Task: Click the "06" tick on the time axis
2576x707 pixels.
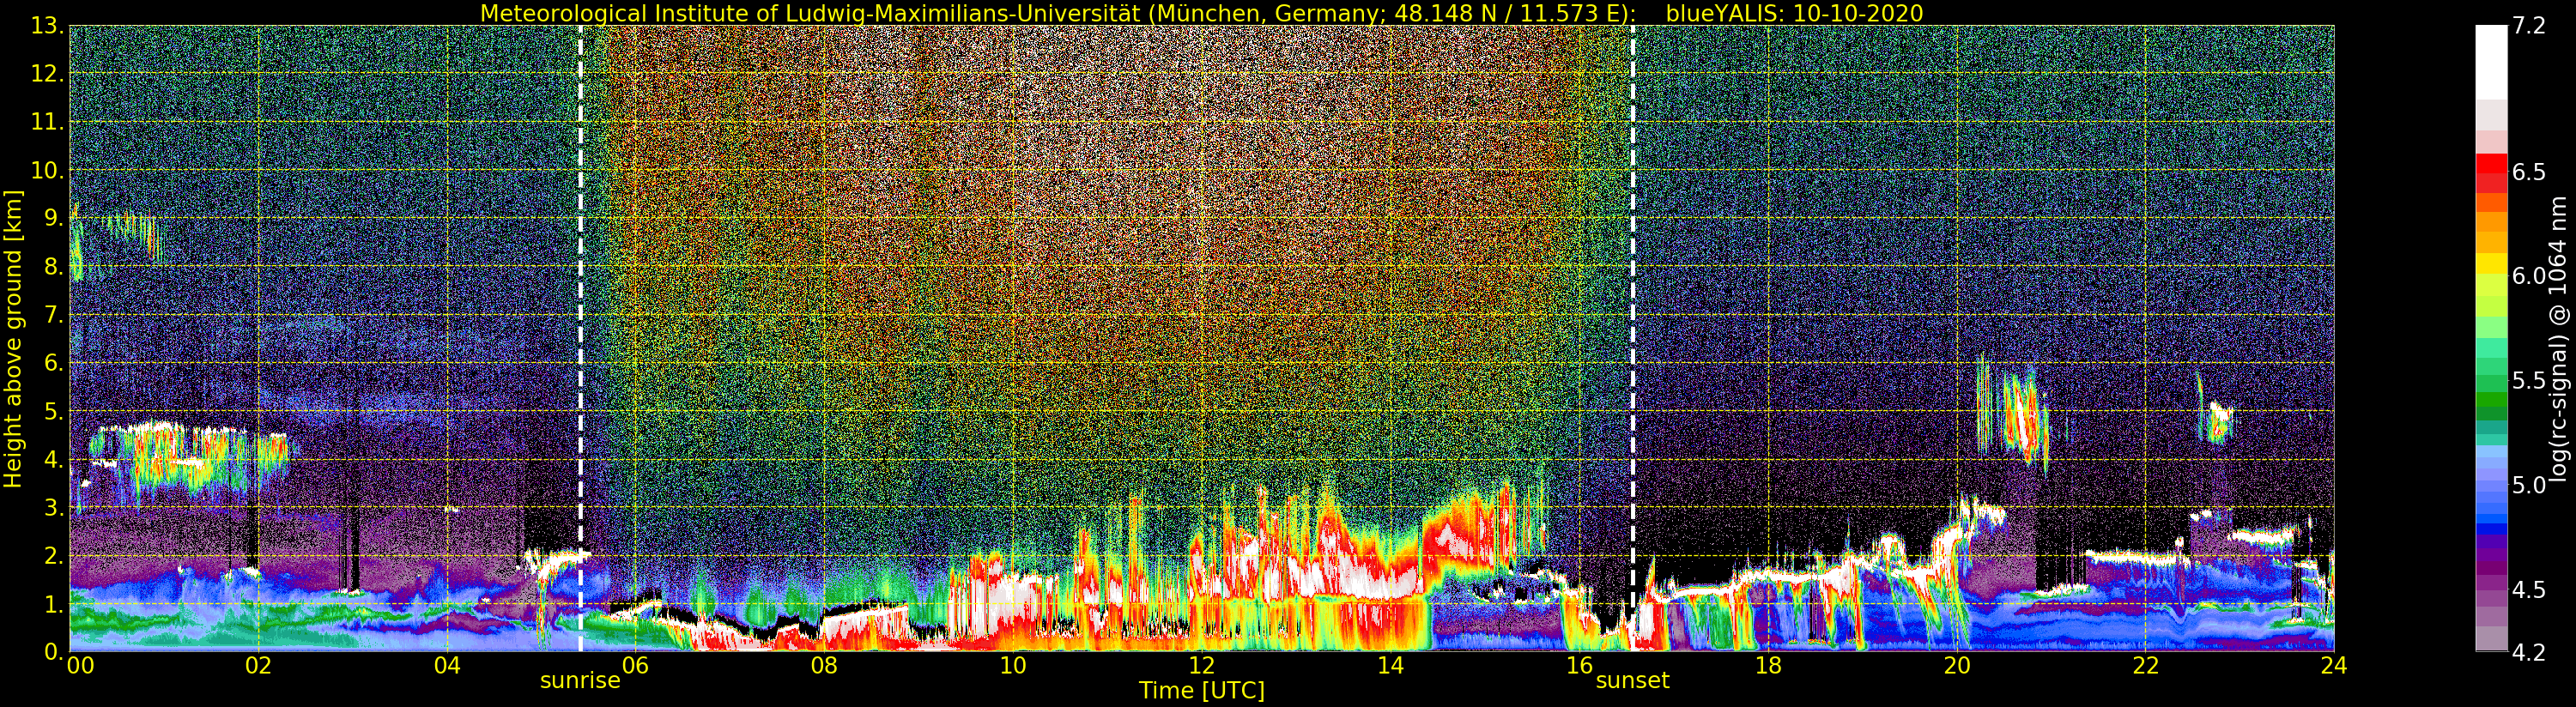Action: (636, 666)
